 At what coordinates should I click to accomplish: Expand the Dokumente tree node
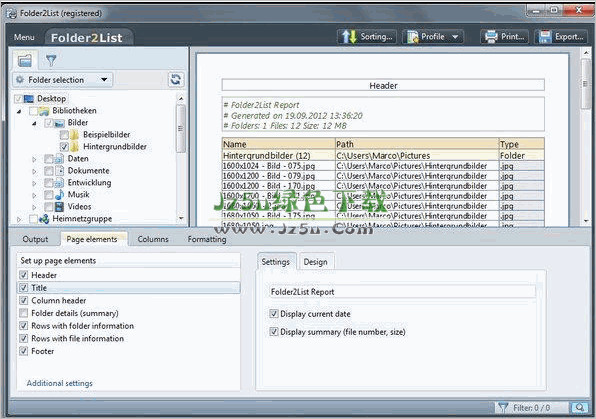click(34, 171)
